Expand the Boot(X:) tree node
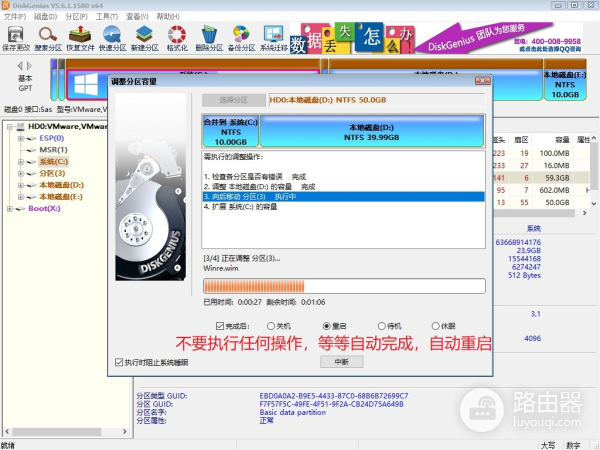This screenshot has width=600, height=450. [x=10, y=209]
